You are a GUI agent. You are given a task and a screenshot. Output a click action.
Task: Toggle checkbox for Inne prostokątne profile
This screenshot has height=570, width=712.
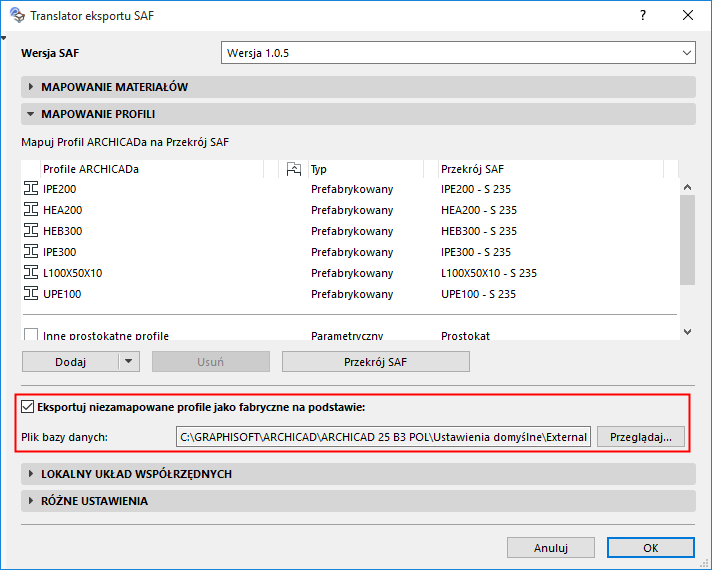pos(31,335)
